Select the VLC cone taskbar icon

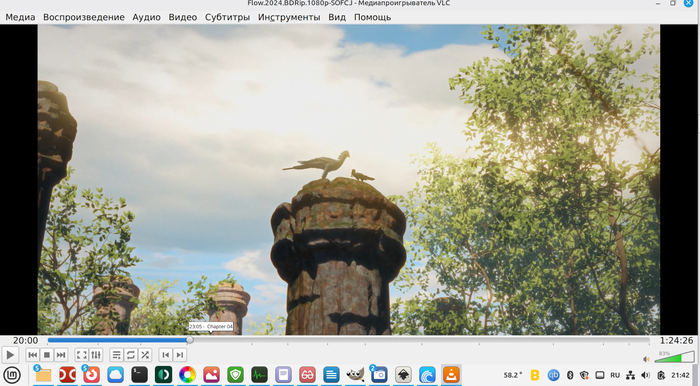451,375
